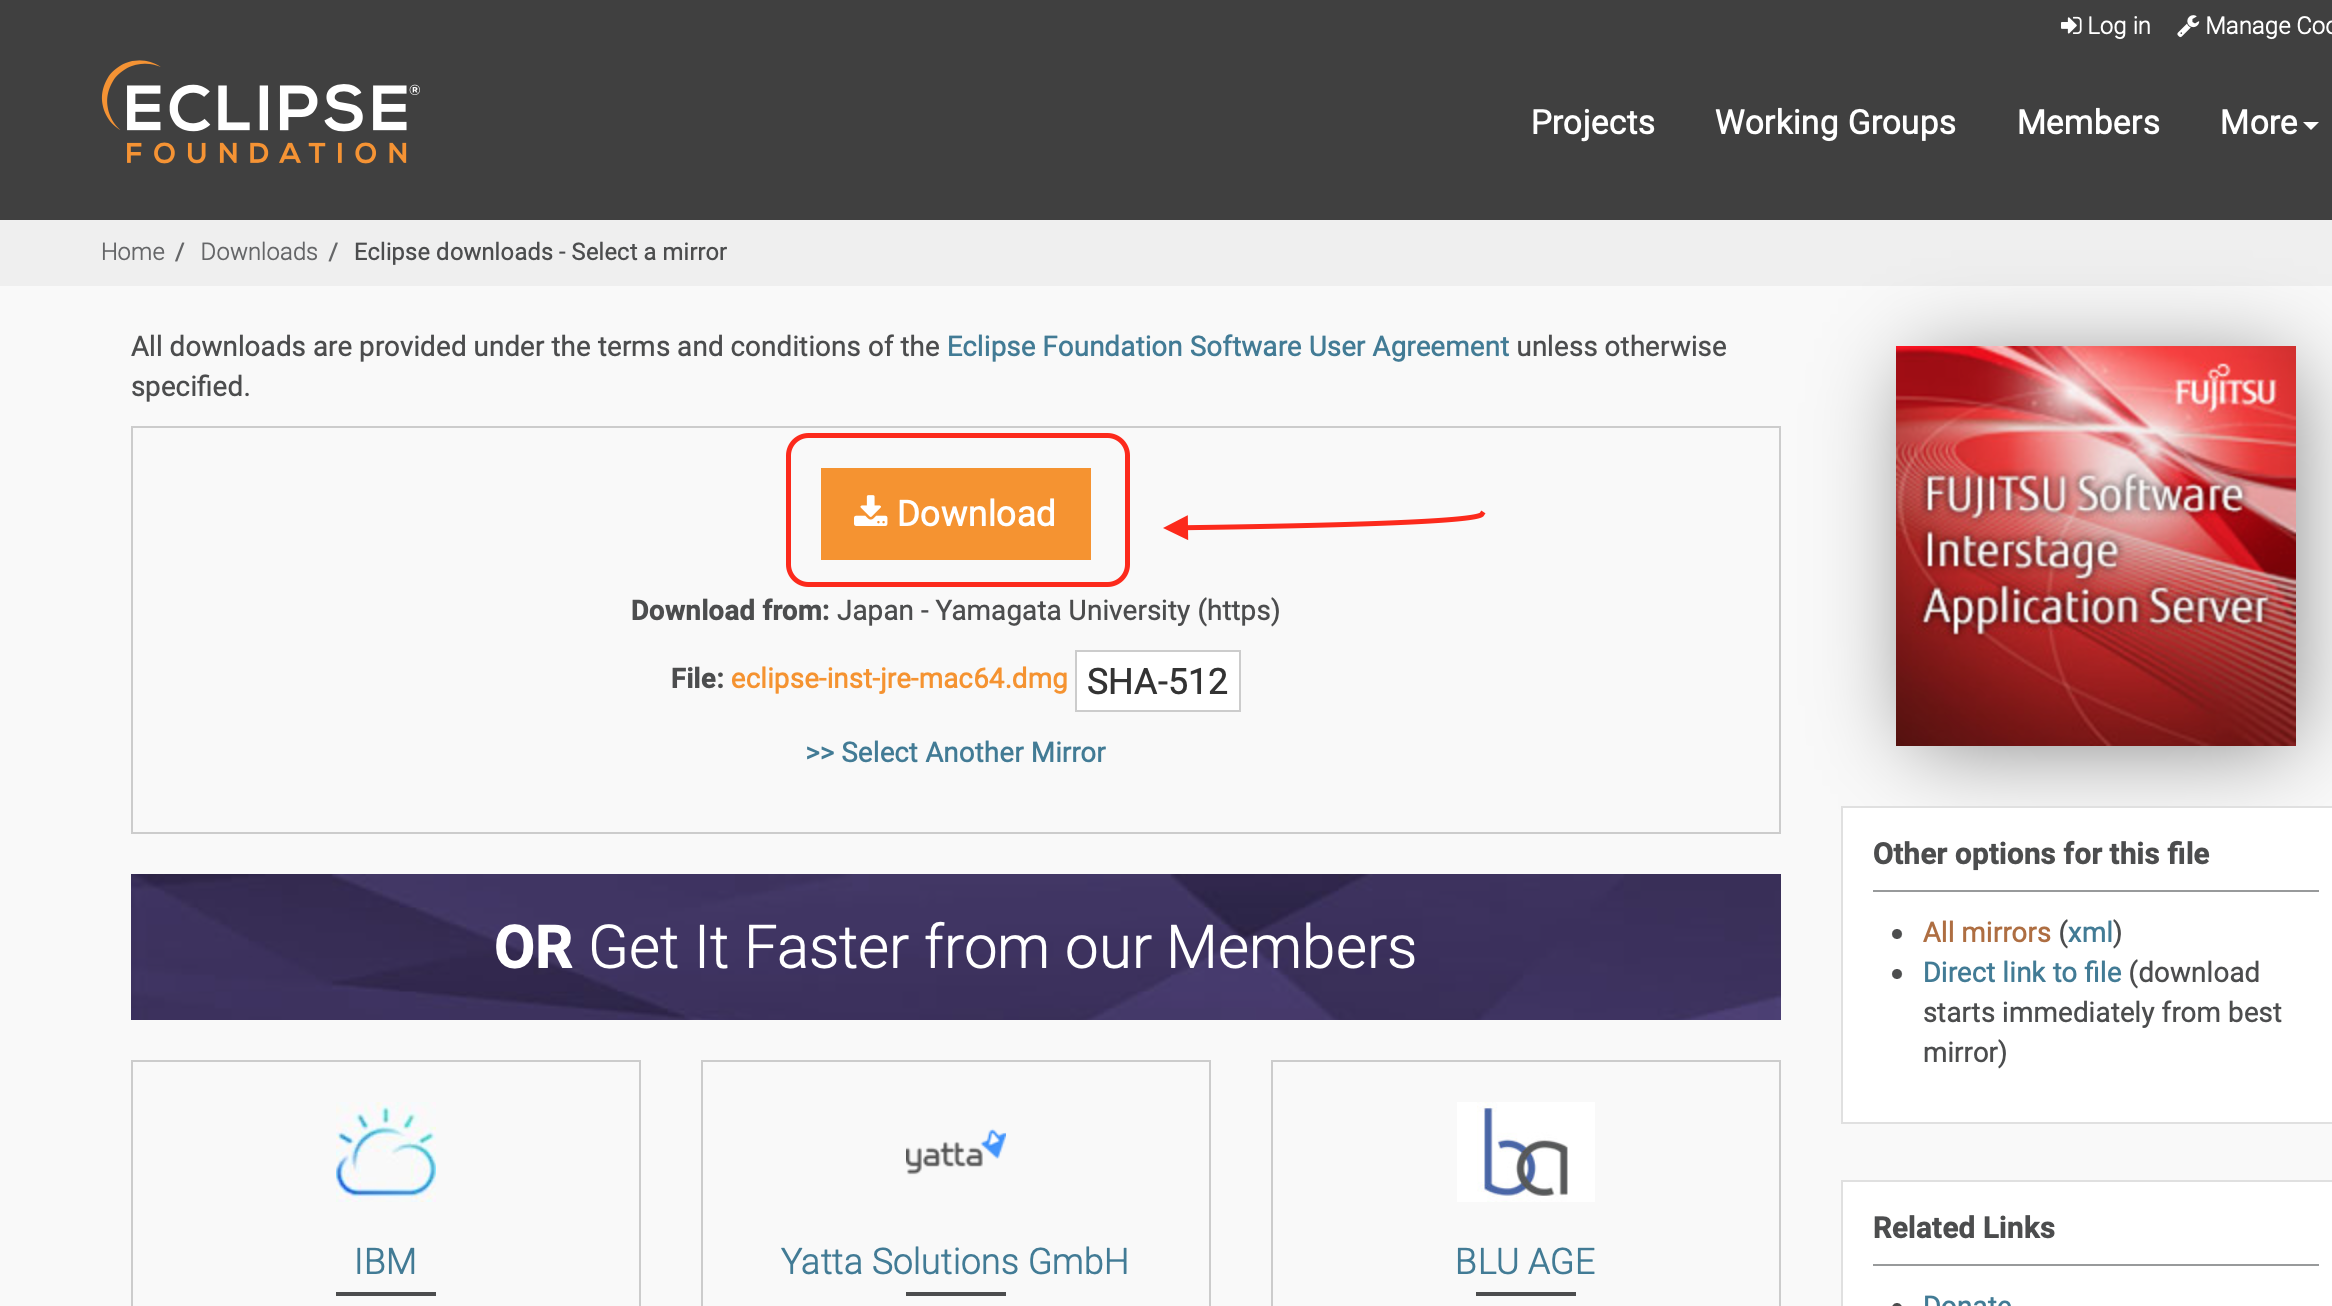
Task: Click 'Eclipse downloads - Select a mirror' breadcrumb text
Action: pos(540,252)
